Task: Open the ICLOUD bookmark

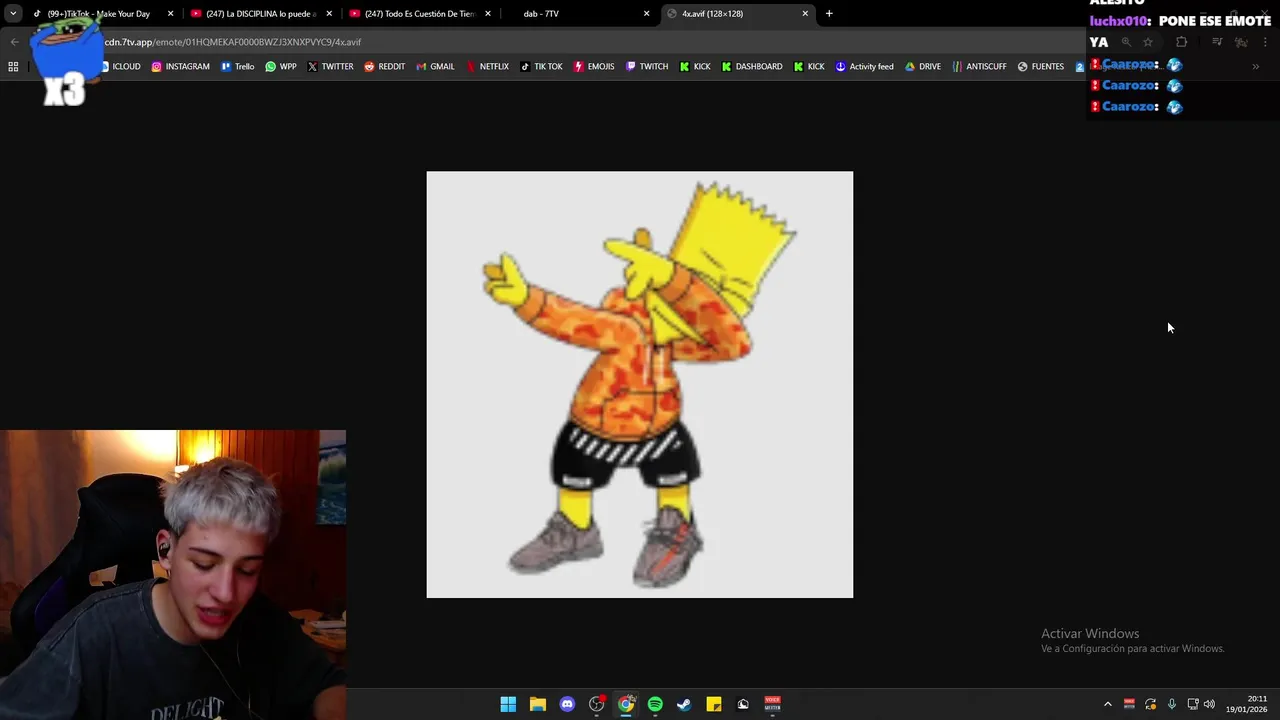Action: [120, 67]
